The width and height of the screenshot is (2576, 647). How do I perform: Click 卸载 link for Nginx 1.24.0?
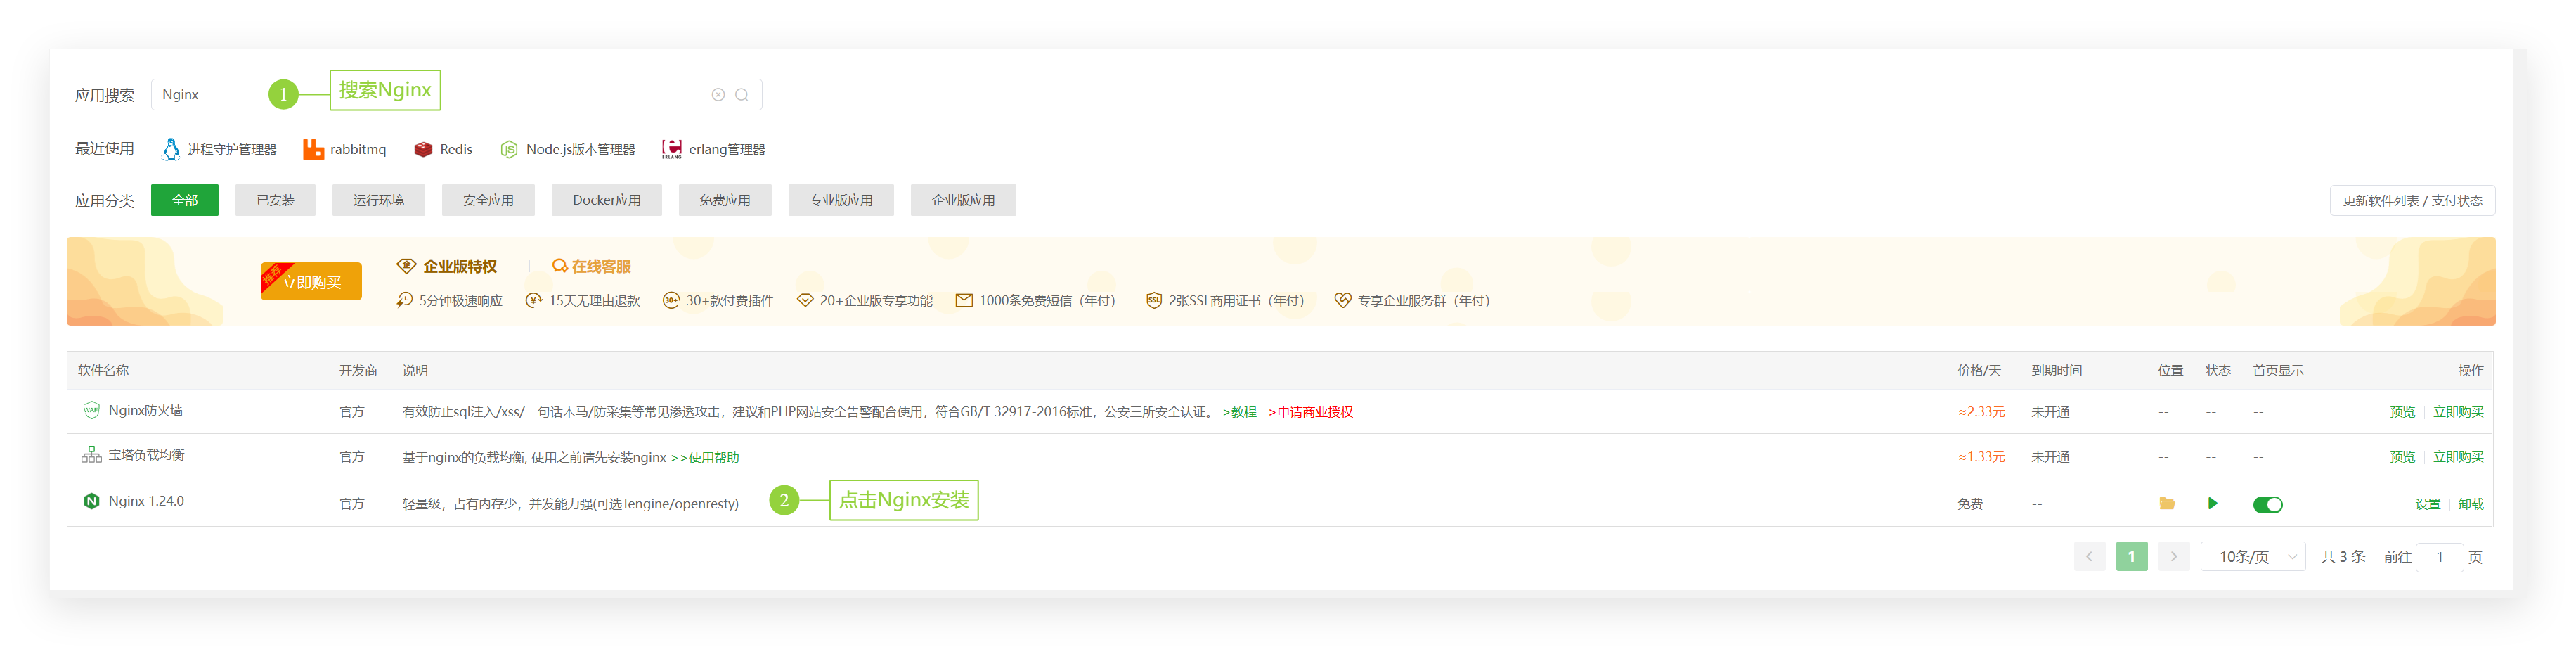2470,504
